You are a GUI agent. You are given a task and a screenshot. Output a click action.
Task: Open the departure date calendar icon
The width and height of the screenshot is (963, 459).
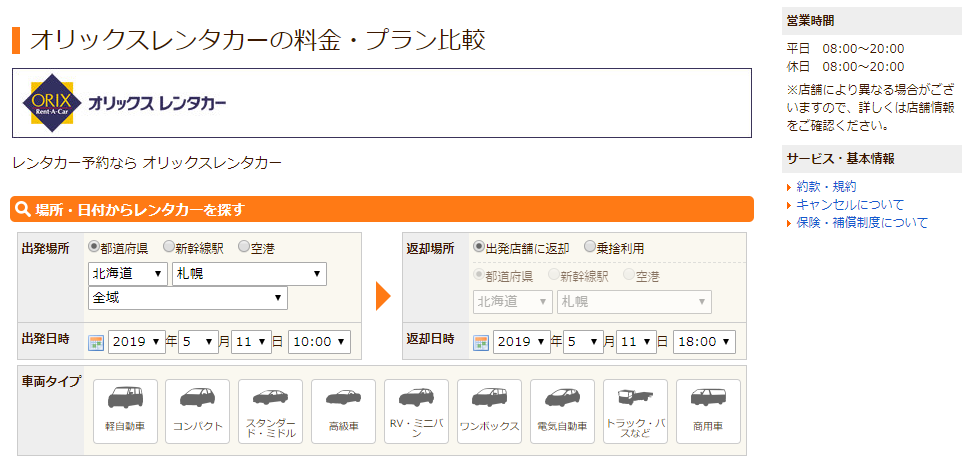96,342
